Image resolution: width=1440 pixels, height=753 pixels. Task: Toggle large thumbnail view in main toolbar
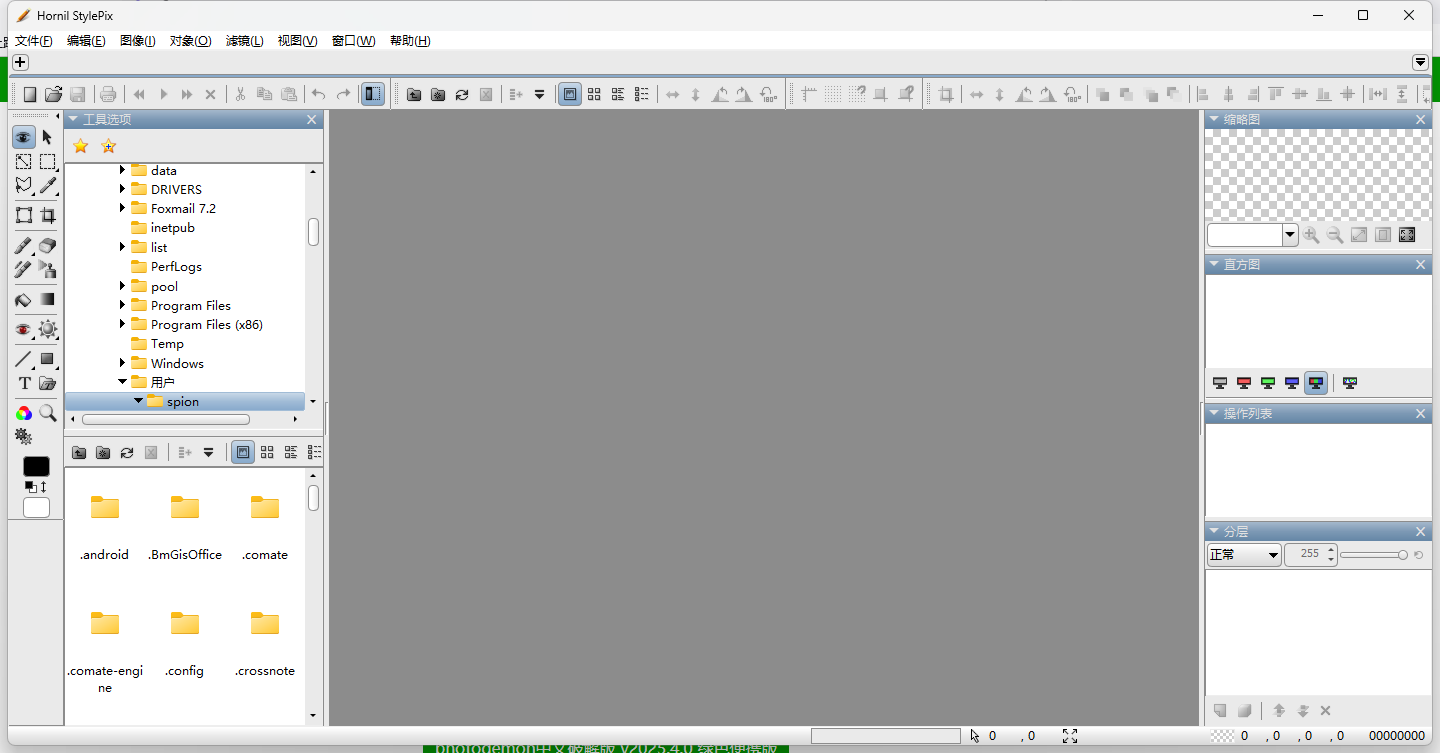pos(570,94)
